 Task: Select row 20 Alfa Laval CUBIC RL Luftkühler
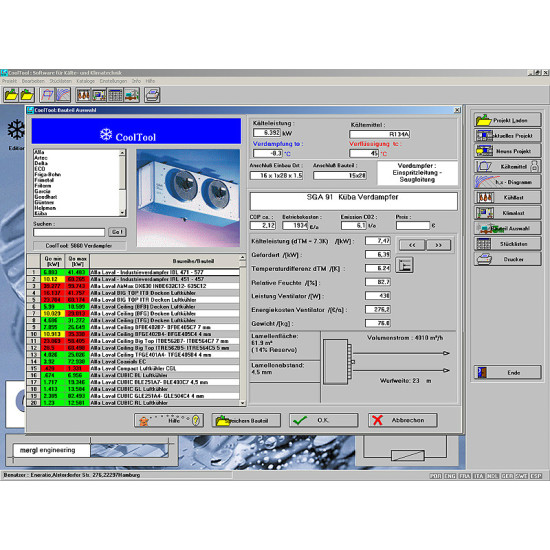[133, 403]
